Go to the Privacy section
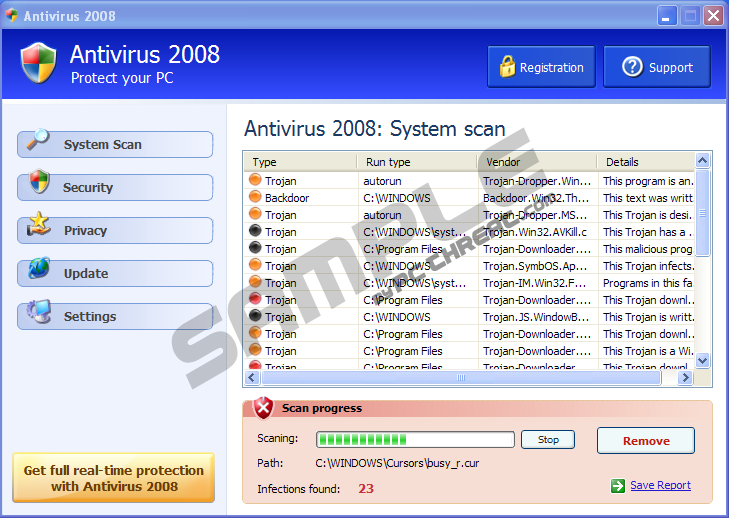This screenshot has height=518, width=729. click(x=115, y=231)
